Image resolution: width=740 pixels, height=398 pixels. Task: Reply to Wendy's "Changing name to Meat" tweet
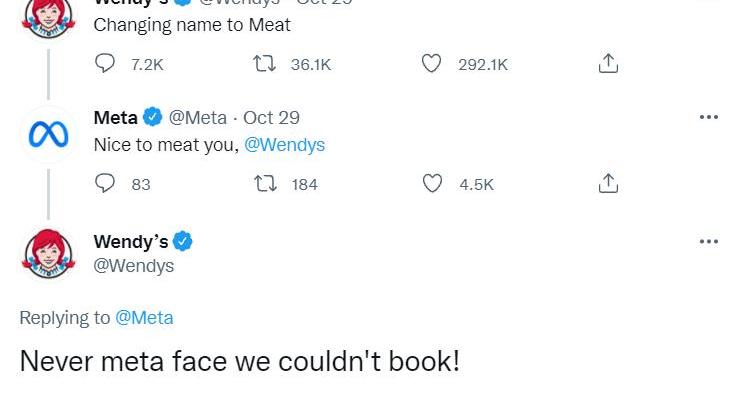pyautogui.click(x=105, y=63)
